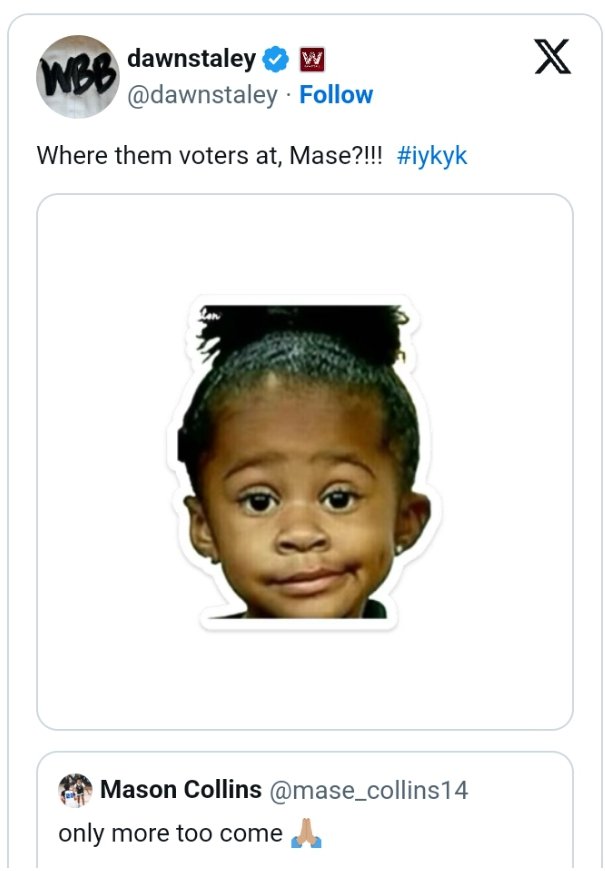
Task: Open dawnstaley's WBB profile avatar
Action: [77, 77]
